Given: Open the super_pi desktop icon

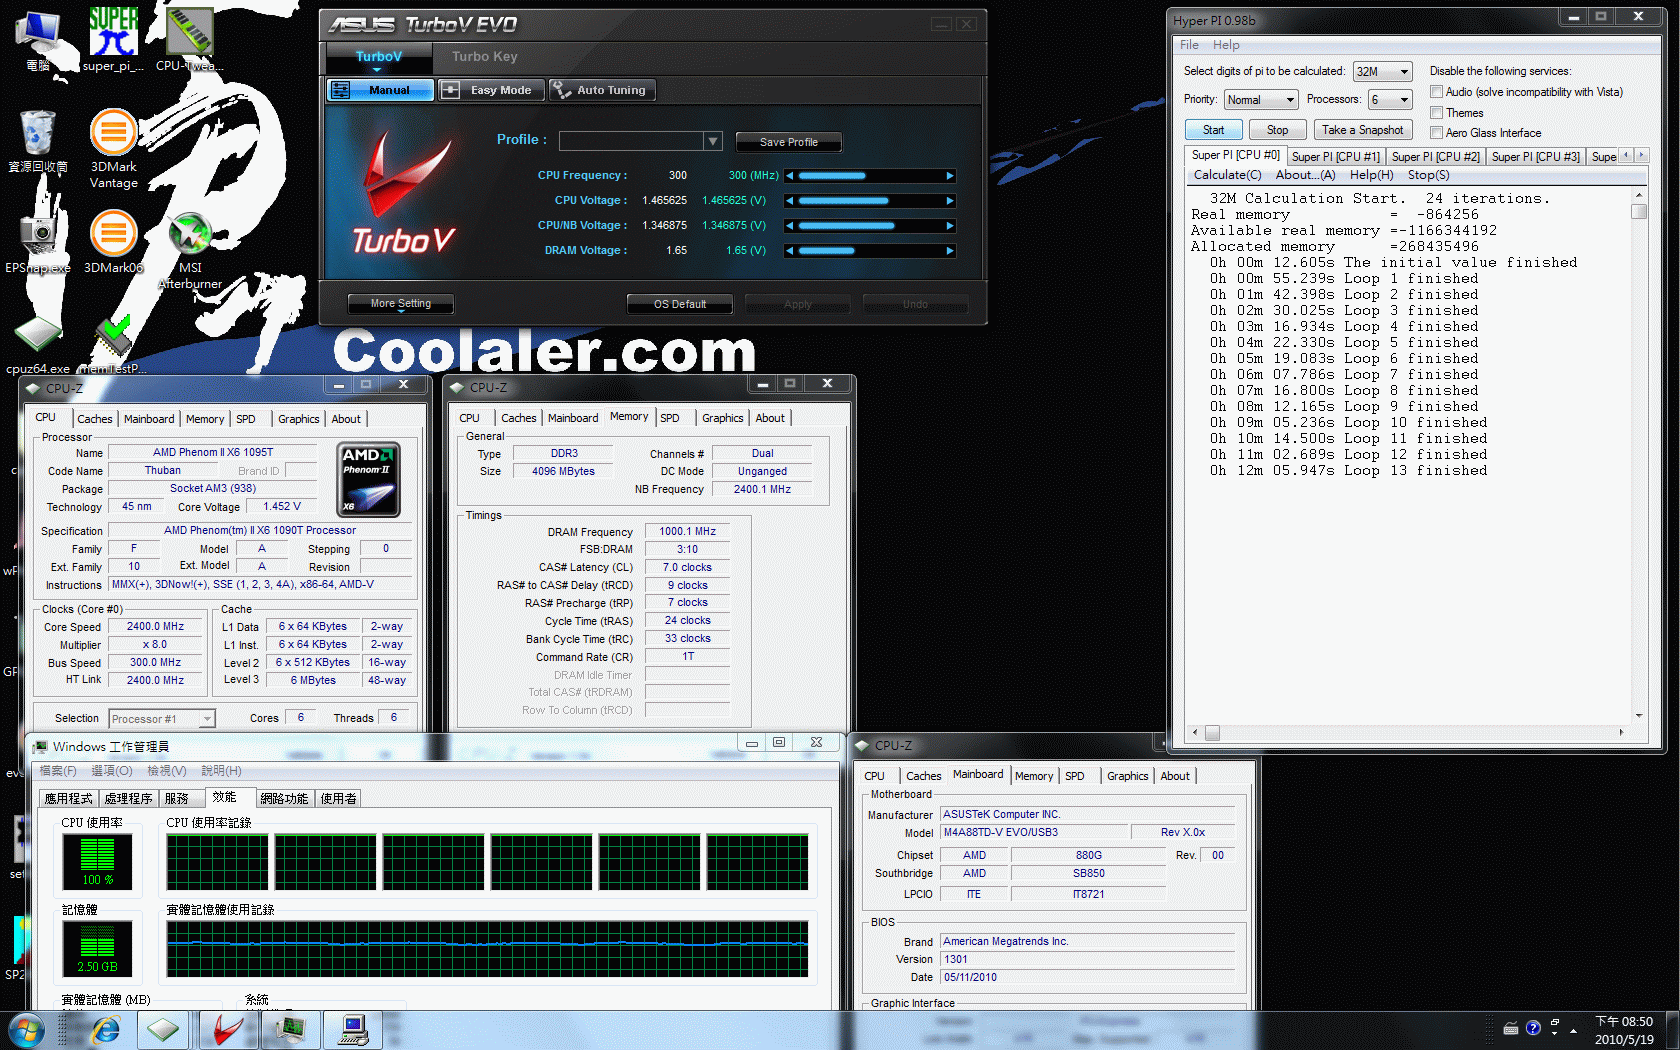Looking at the screenshot, I should click(113, 38).
